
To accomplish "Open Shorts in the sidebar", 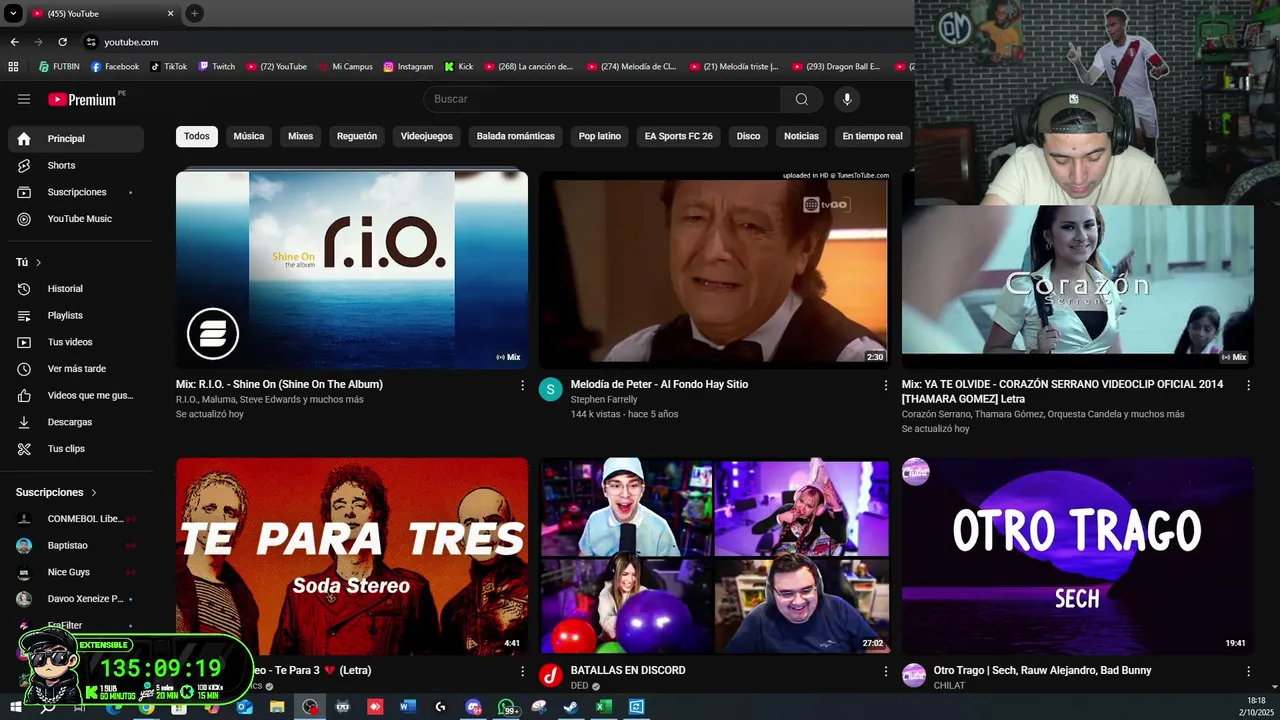I will coord(76,165).
